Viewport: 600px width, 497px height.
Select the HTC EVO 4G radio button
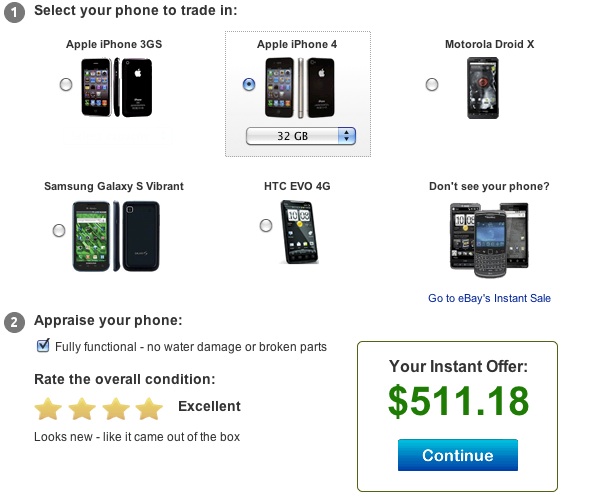265,225
